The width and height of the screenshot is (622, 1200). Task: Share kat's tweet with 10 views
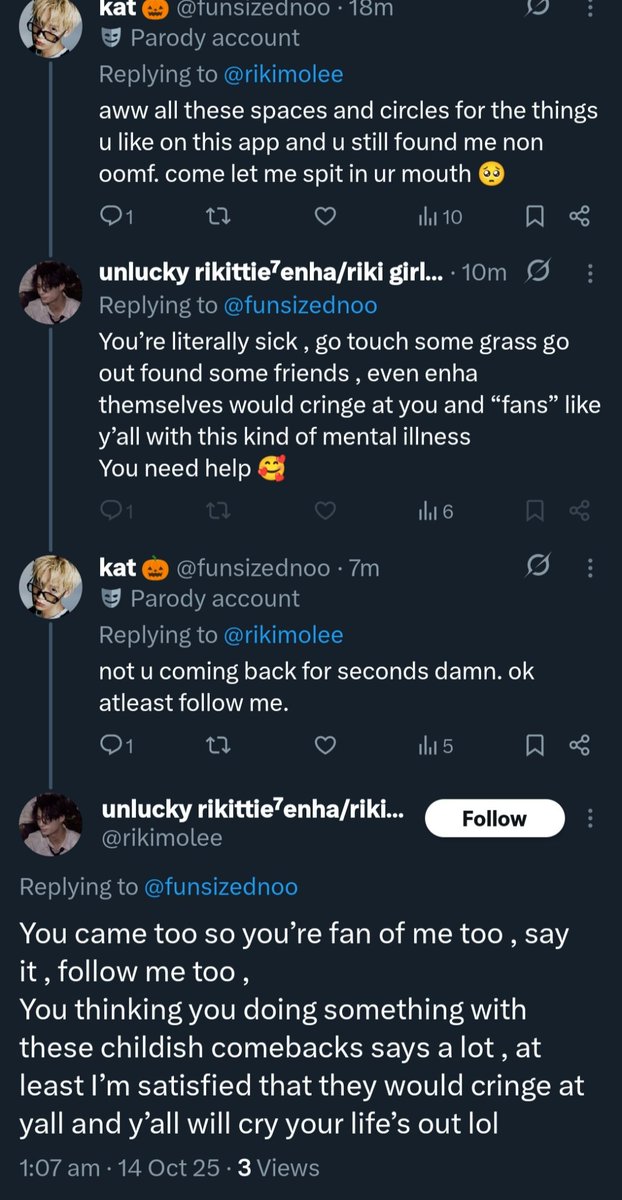[580, 216]
